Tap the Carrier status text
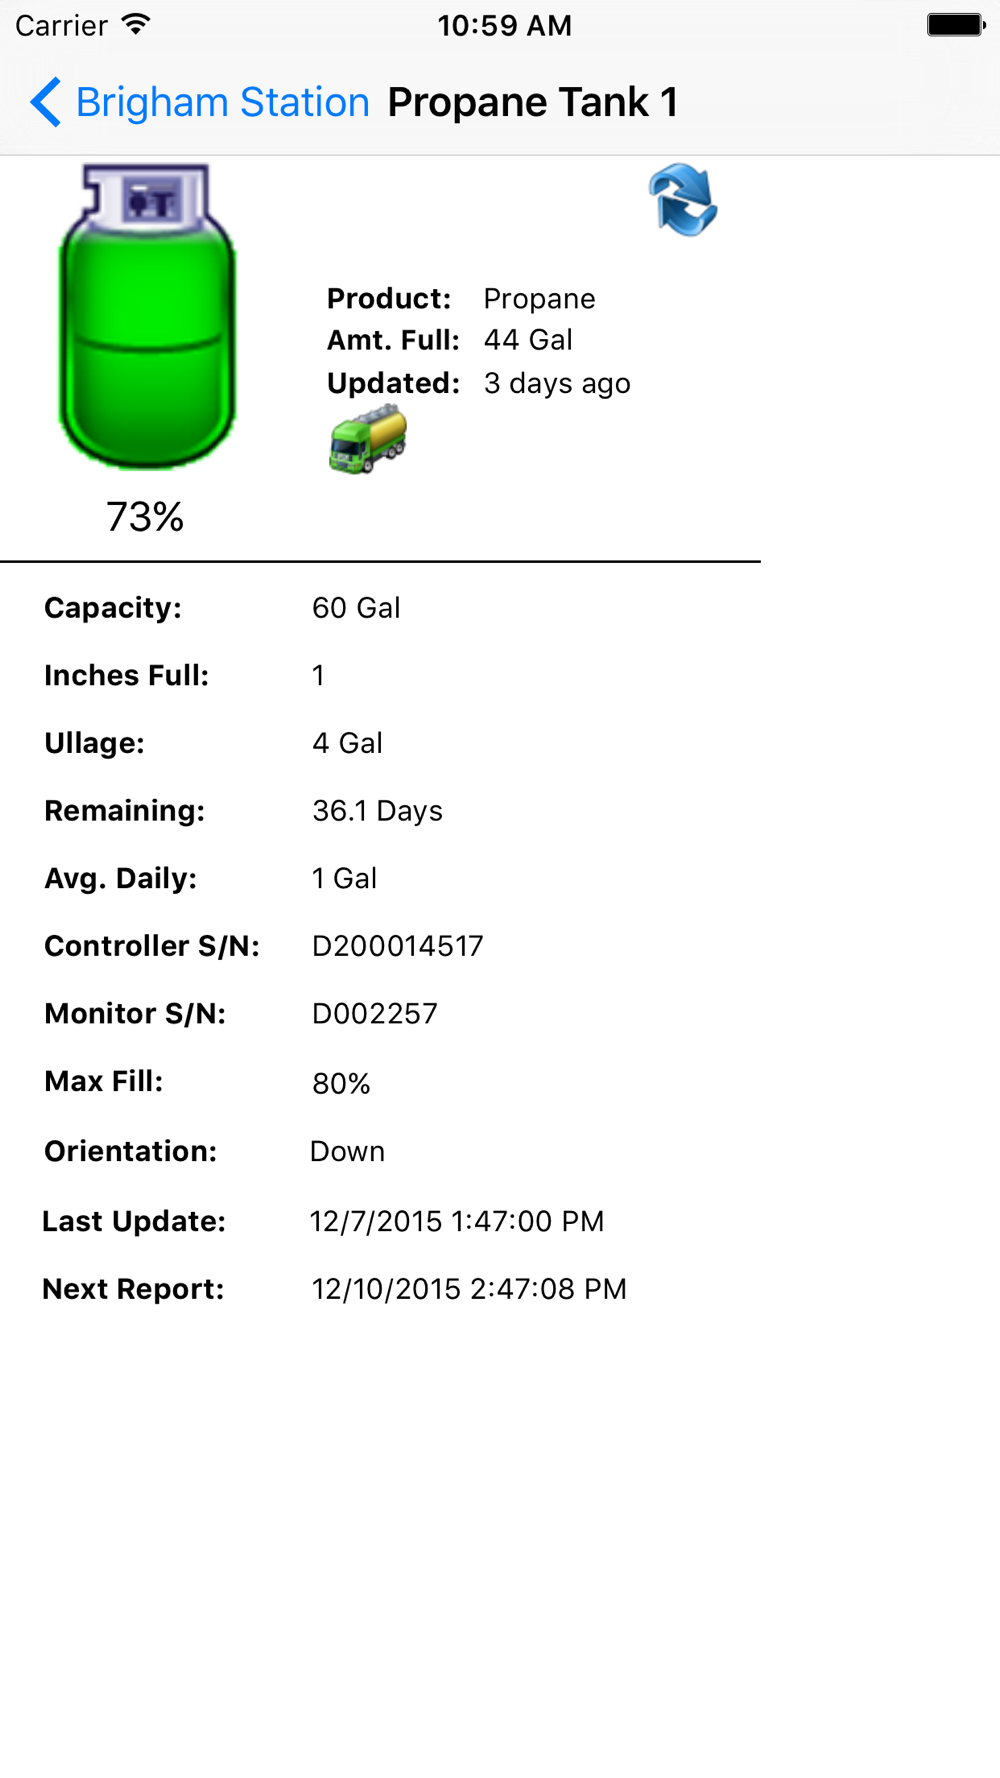Viewport: 1000px width, 1778px height. coord(61,25)
